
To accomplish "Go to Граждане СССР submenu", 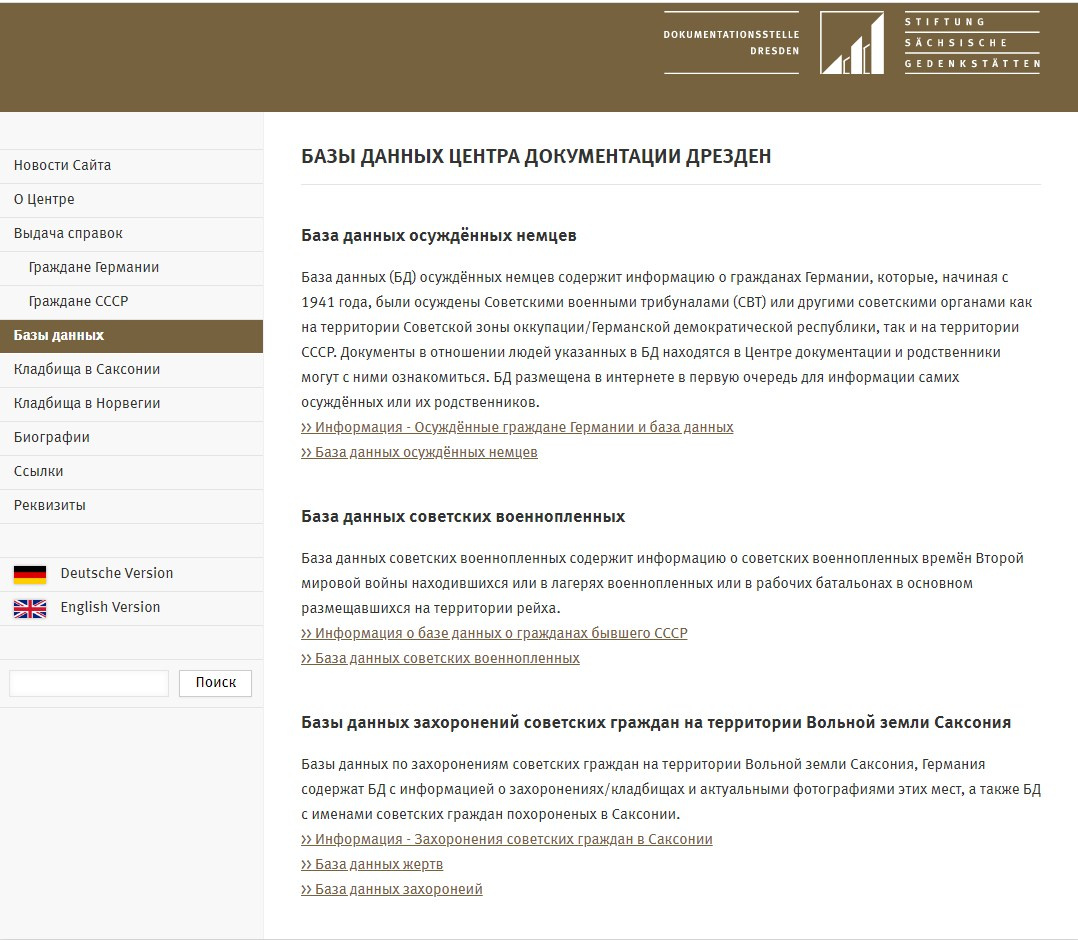I will (x=78, y=302).
